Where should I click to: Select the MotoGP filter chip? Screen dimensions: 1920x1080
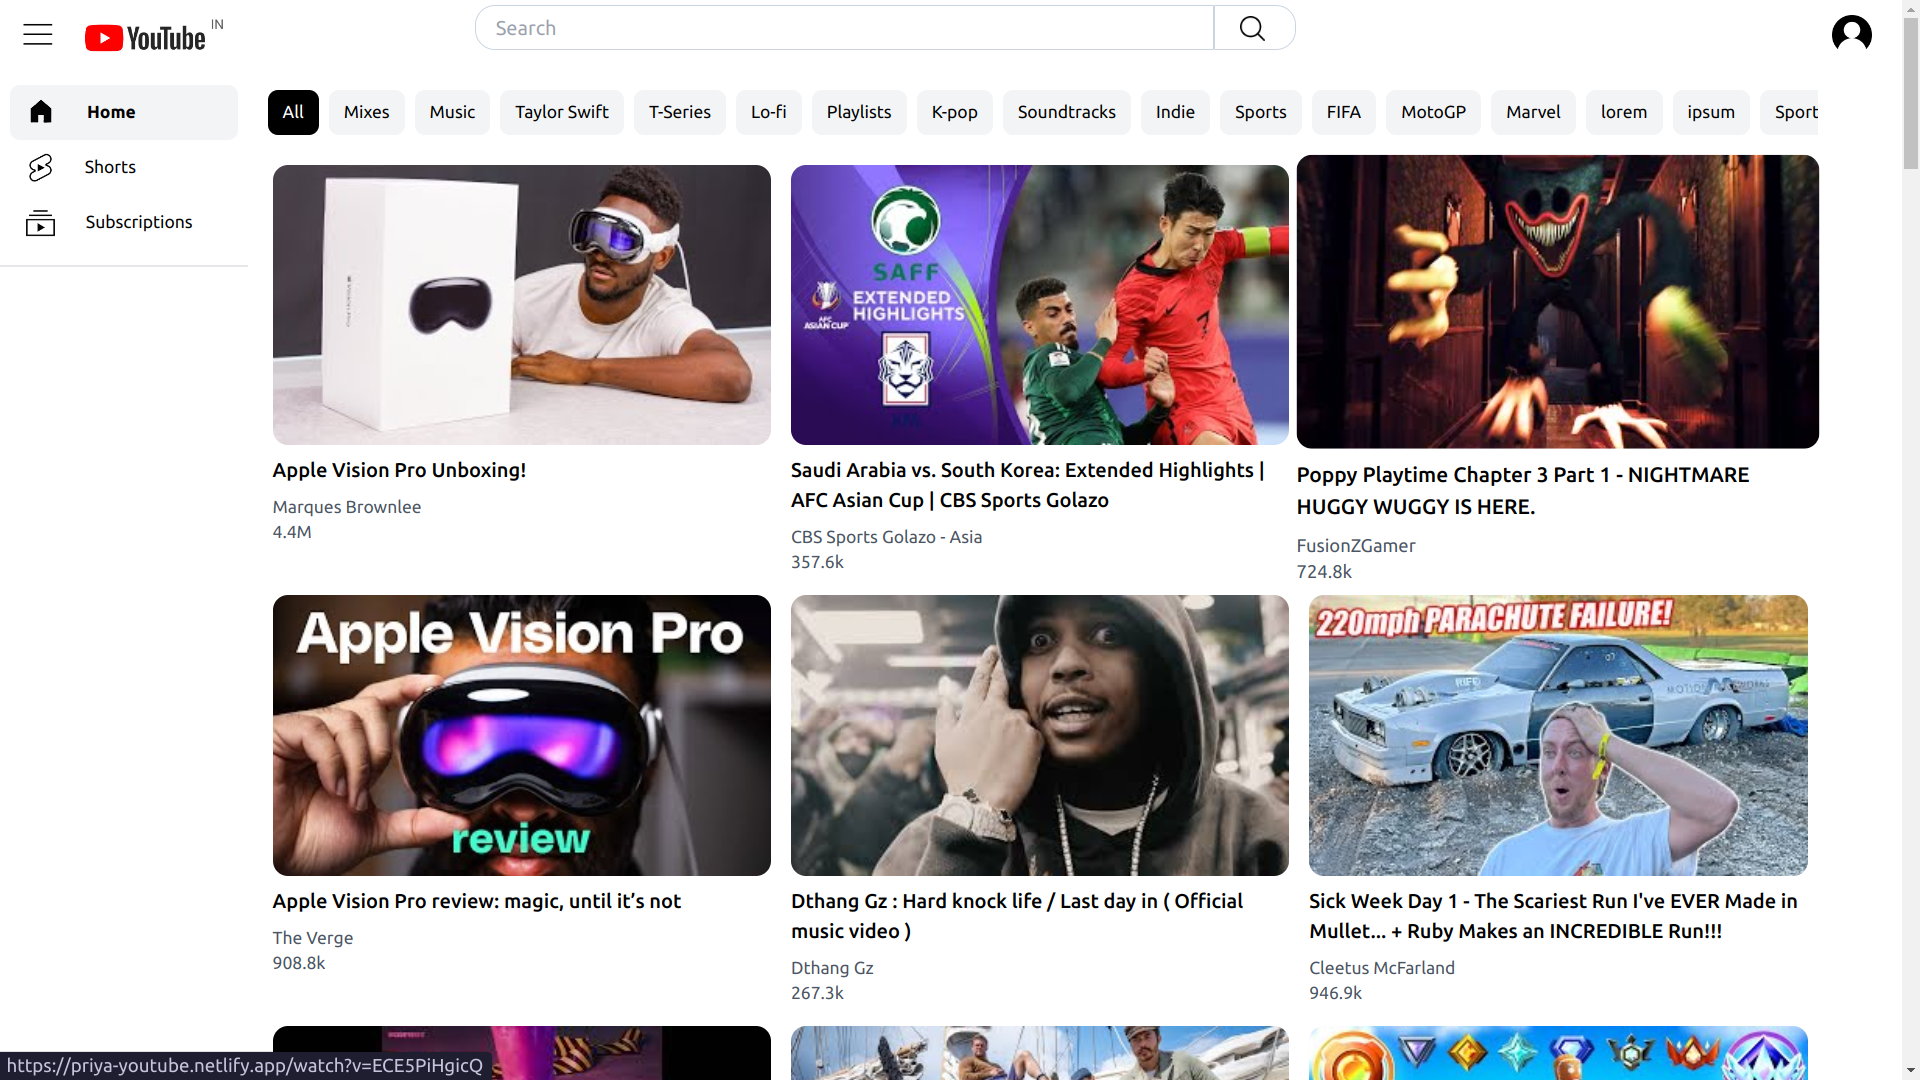pyautogui.click(x=1434, y=112)
